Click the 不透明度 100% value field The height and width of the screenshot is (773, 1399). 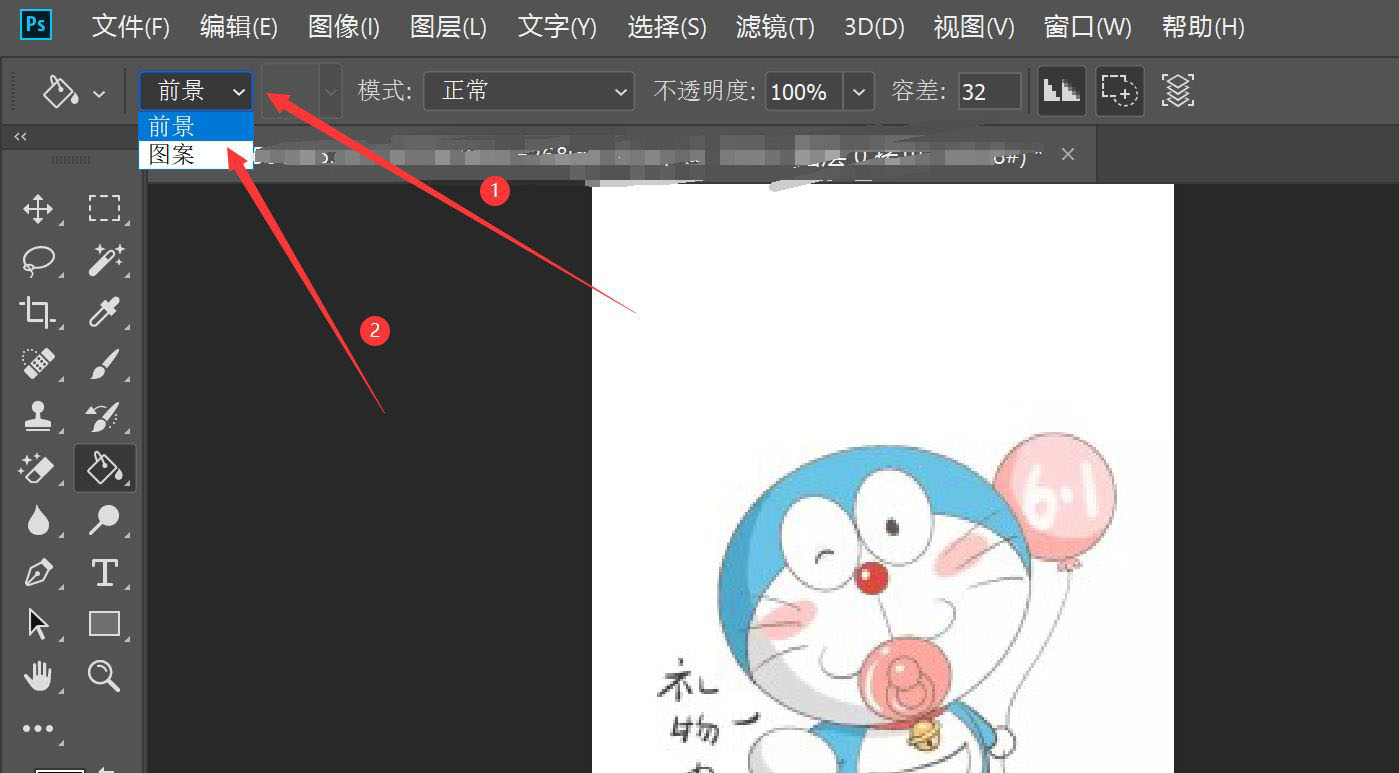click(804, 92)
